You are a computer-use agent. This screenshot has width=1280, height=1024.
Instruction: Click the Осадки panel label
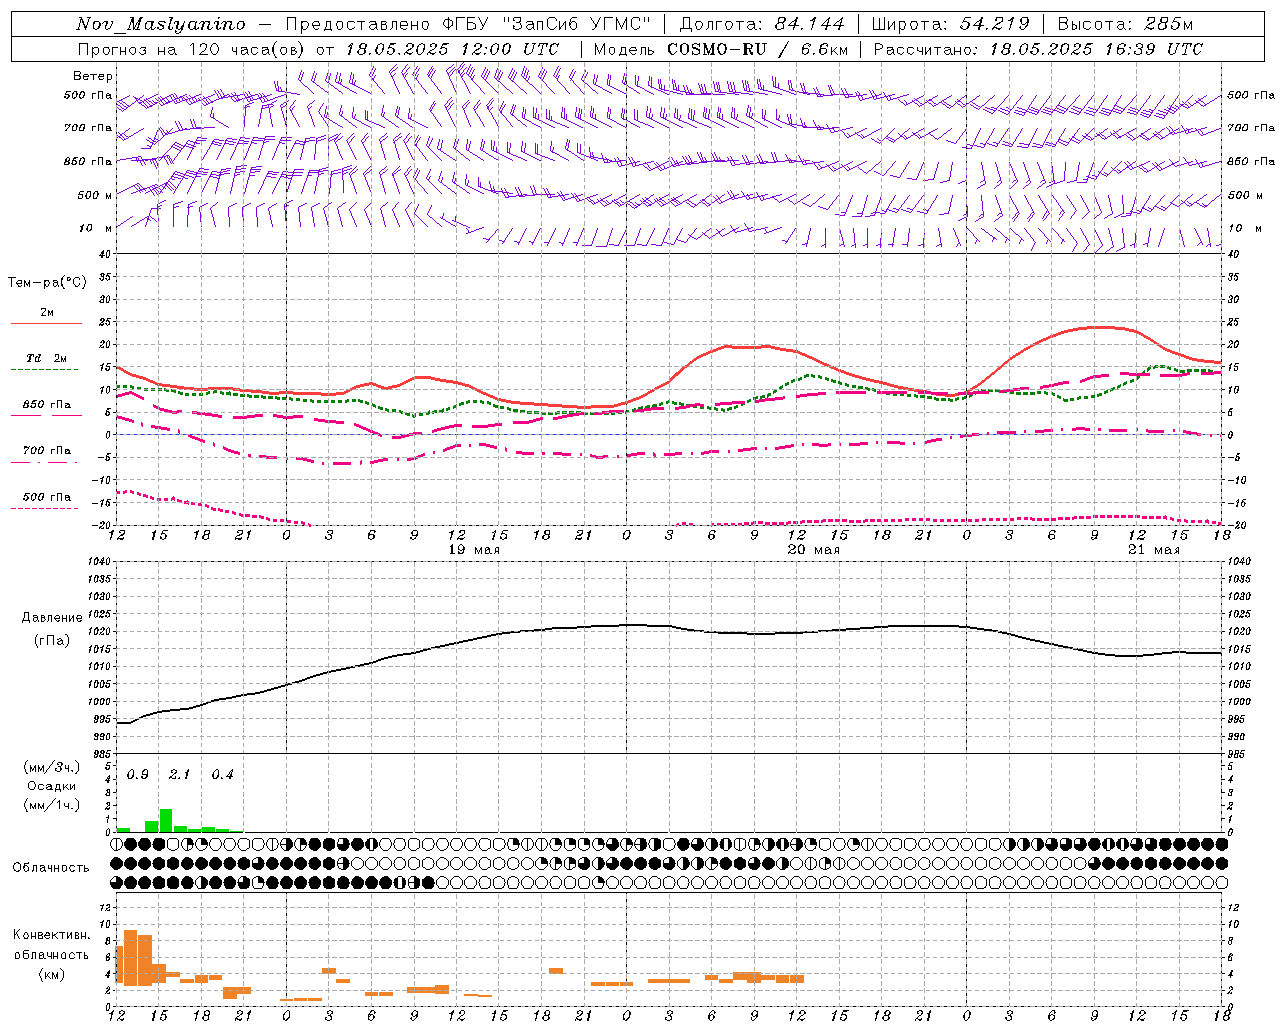tap(52, 787)
